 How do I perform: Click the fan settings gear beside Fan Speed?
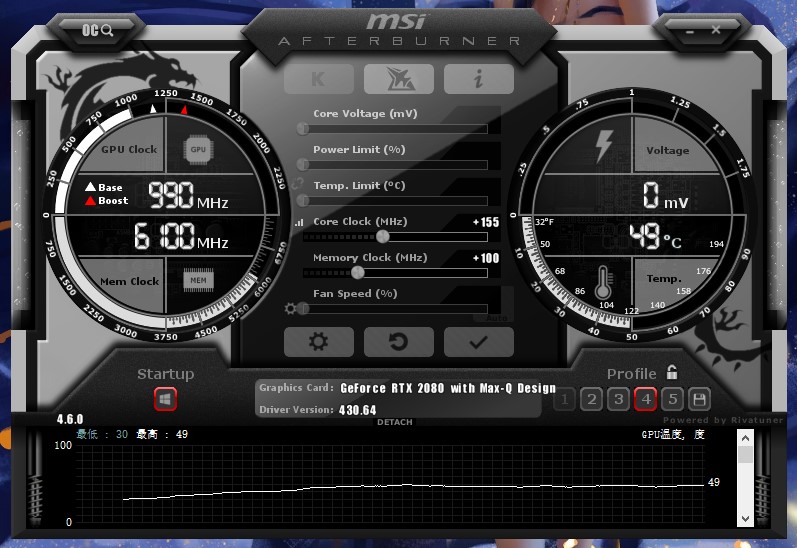(290, 309)
